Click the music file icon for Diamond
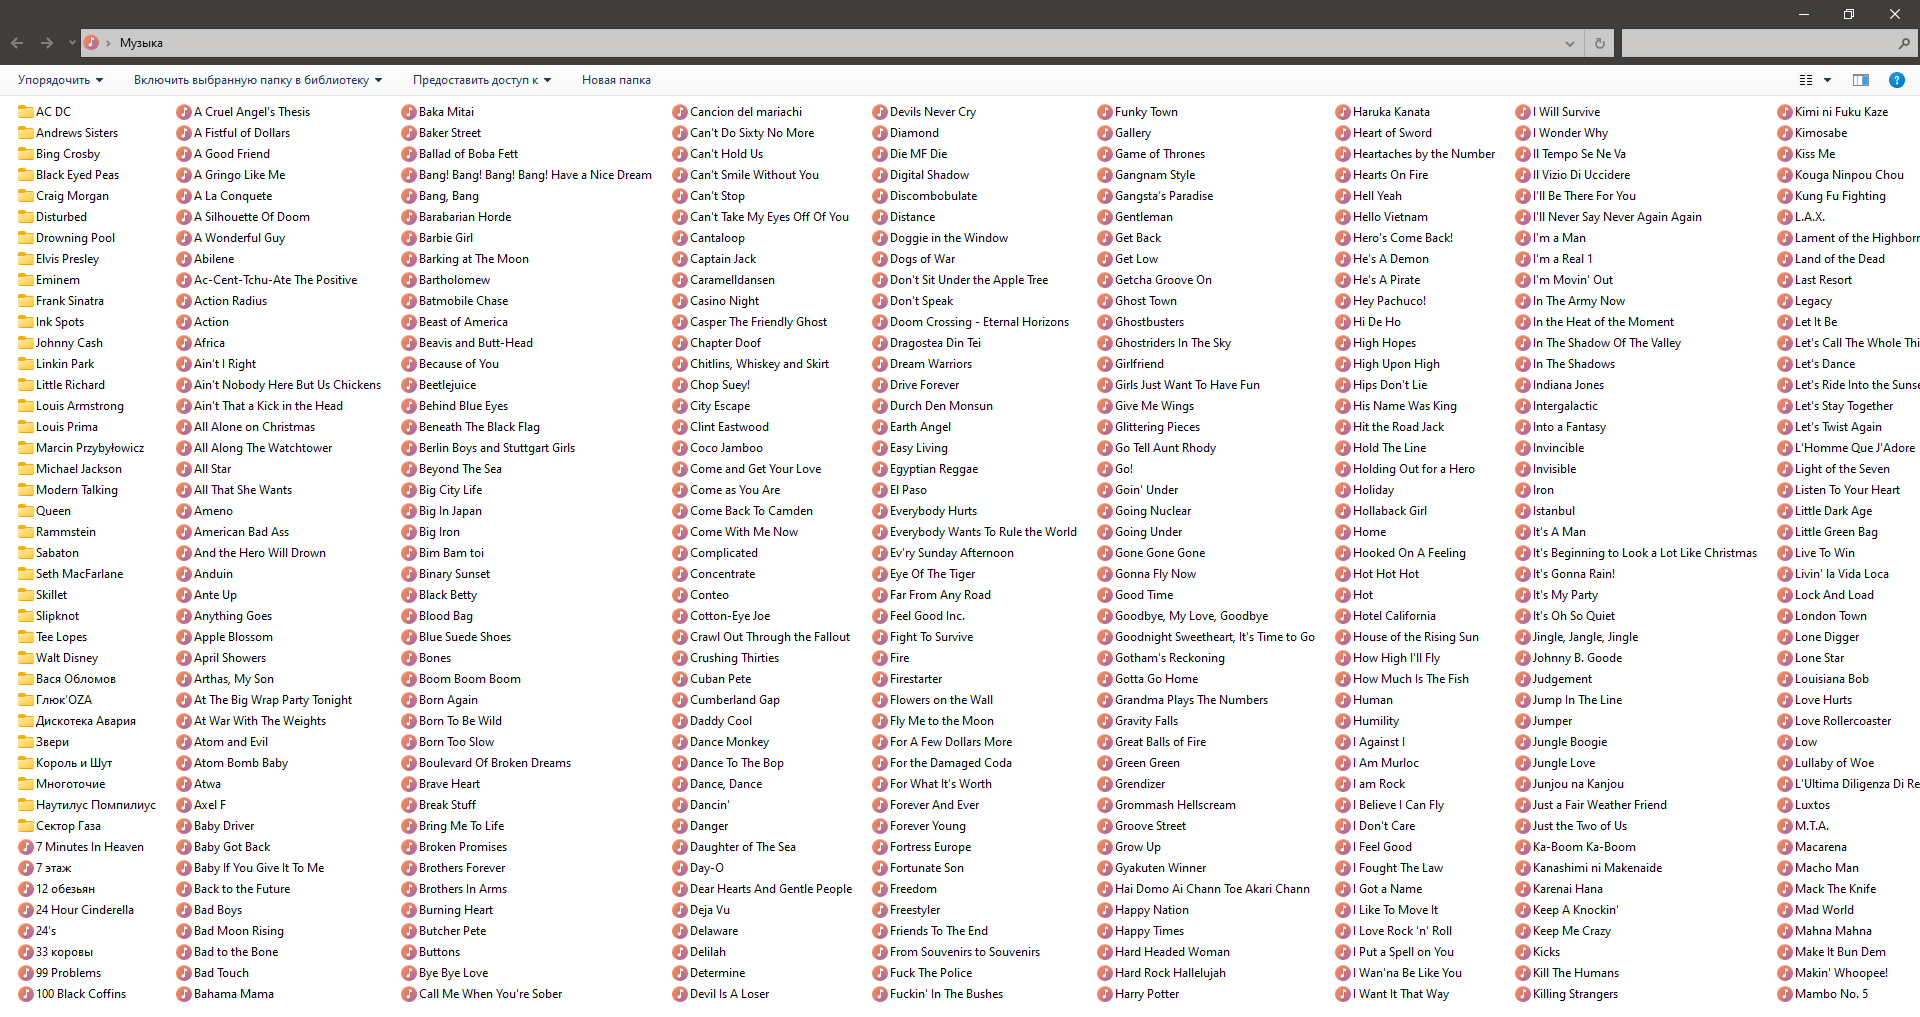Image resolution: width=1920 pixels, height=1017 pixels. tap(880, 133)
